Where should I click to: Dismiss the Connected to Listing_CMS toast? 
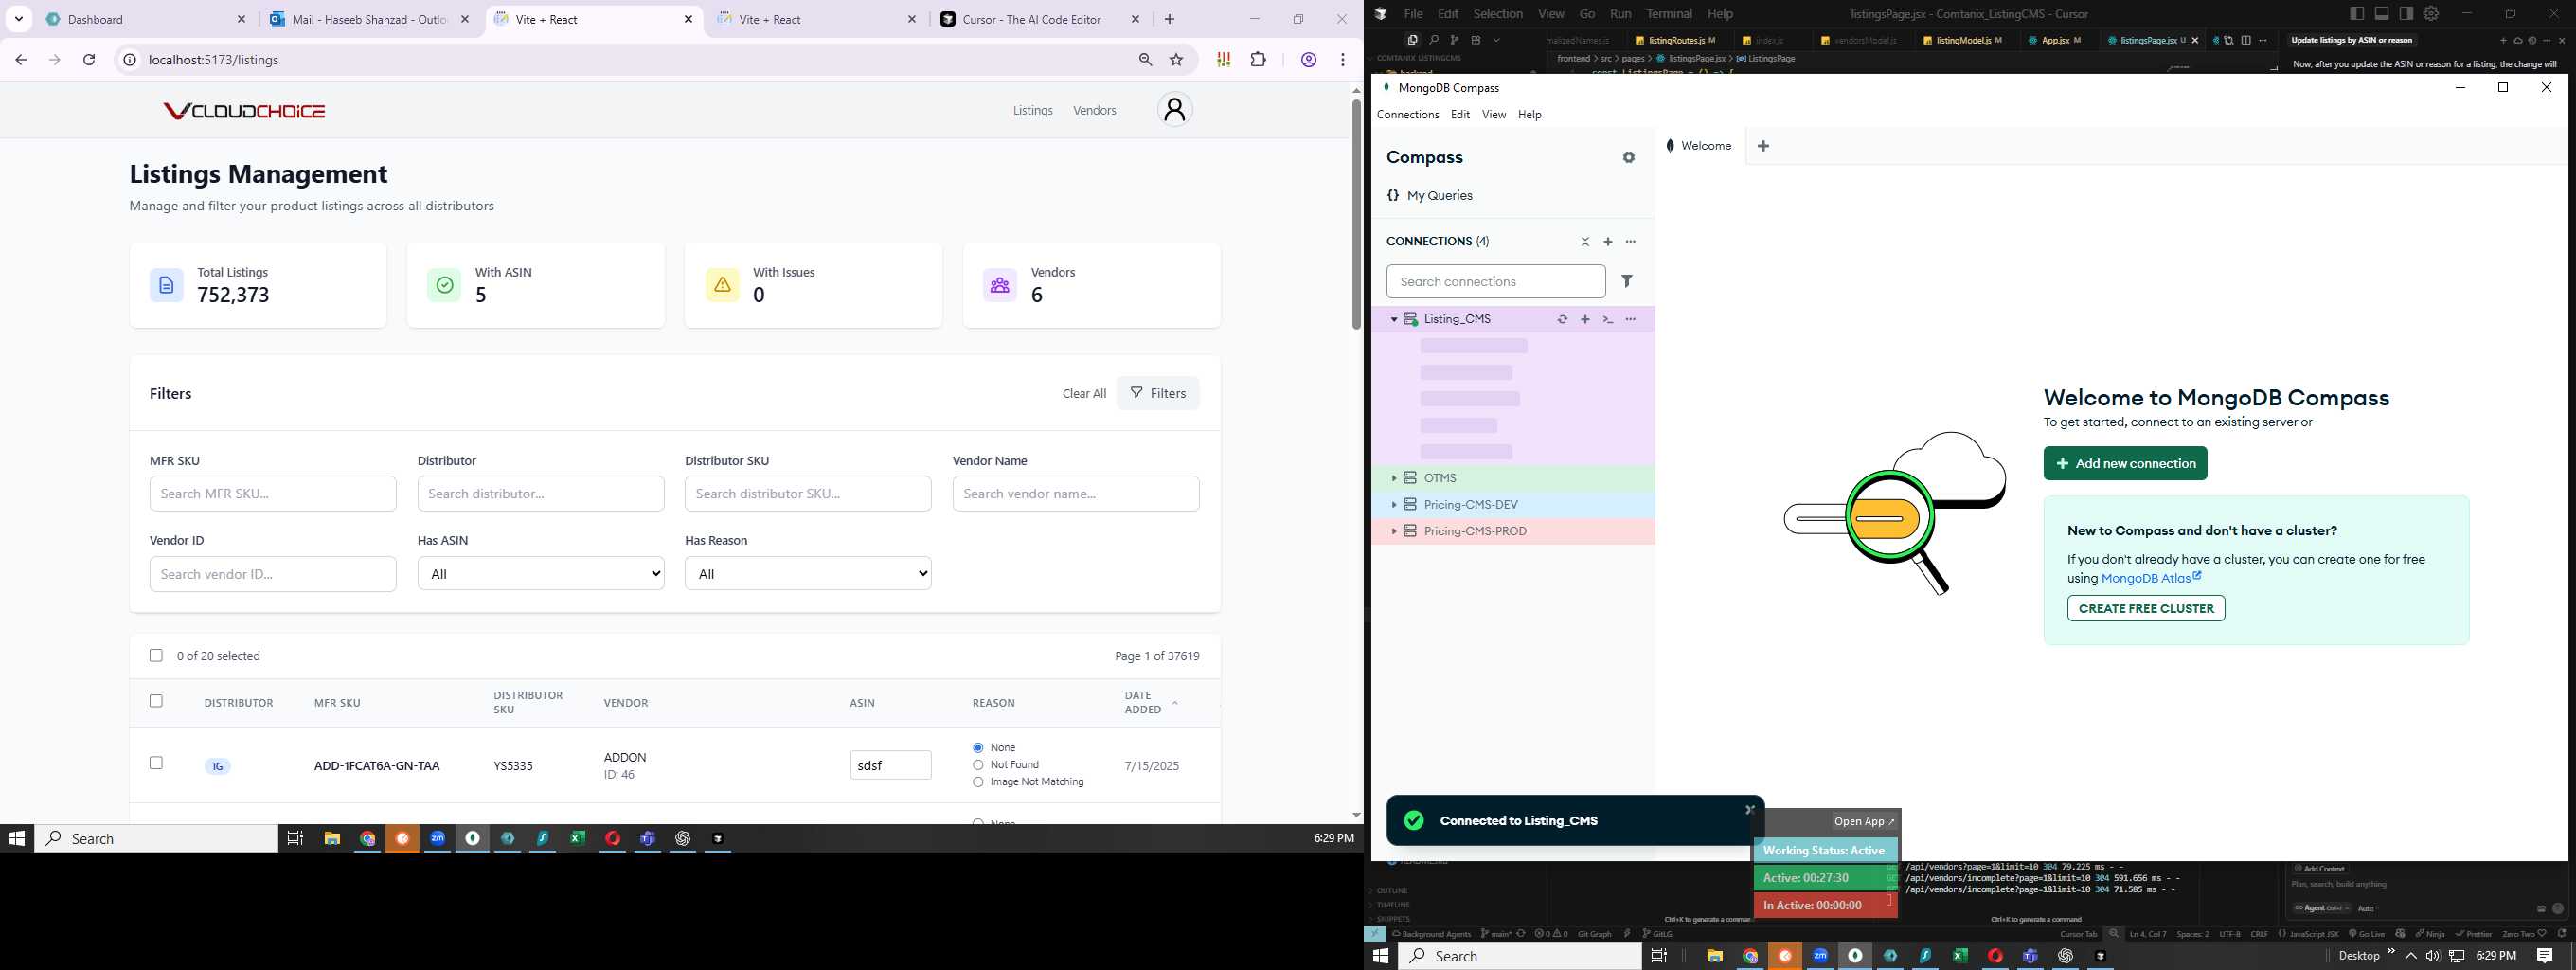click(1750, 810)
